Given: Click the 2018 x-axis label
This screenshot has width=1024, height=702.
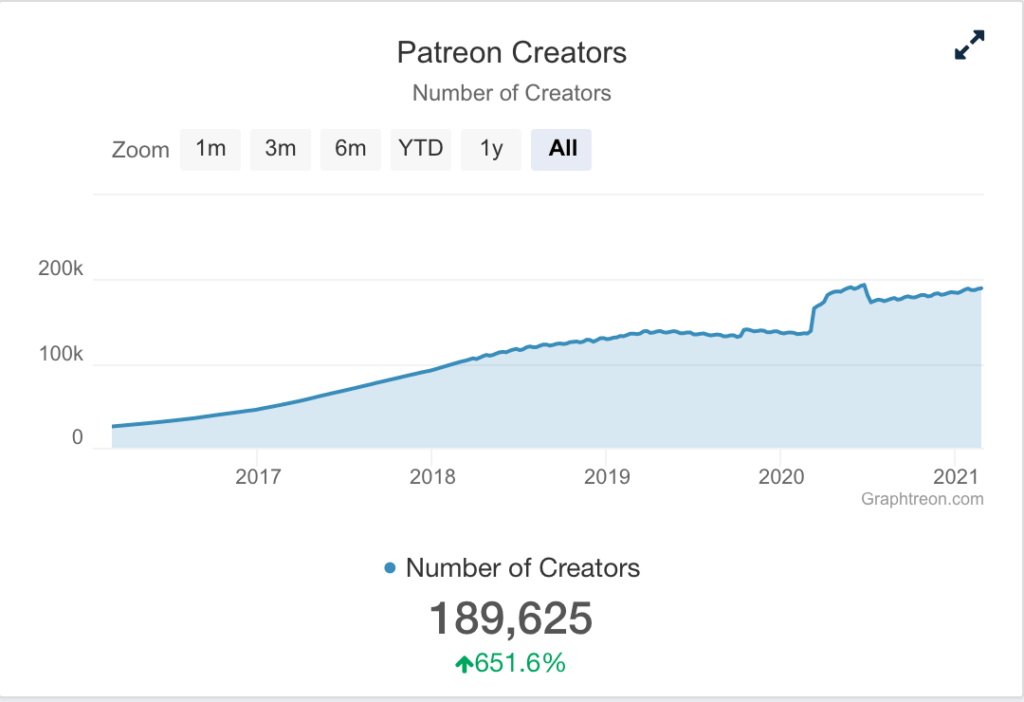Looking at the screenshot, I should (432, 477).
